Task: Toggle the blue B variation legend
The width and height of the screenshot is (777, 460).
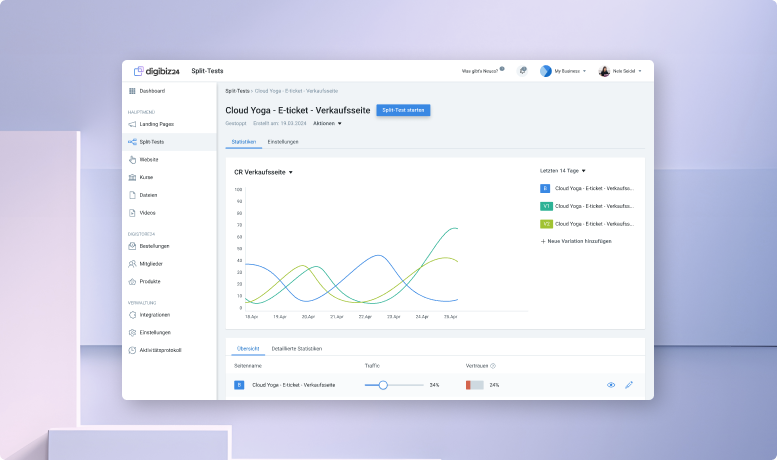Action: point(545,188)
